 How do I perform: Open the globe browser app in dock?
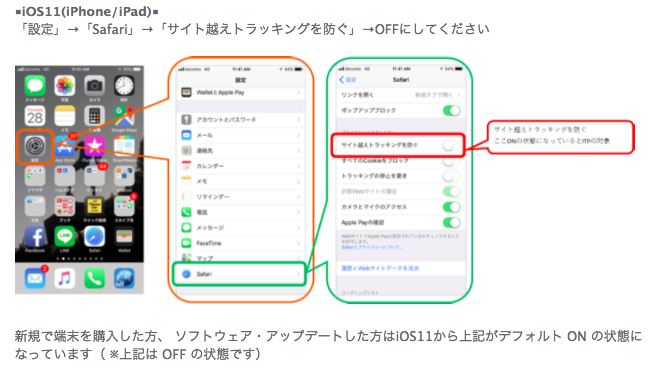[124, 279]
